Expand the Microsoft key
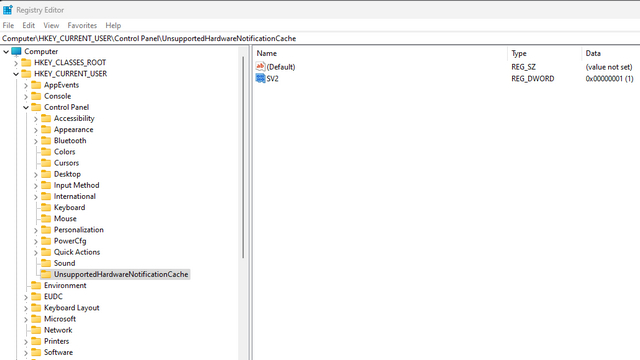This screenshot has width=640, height=360. pos(26,319)
